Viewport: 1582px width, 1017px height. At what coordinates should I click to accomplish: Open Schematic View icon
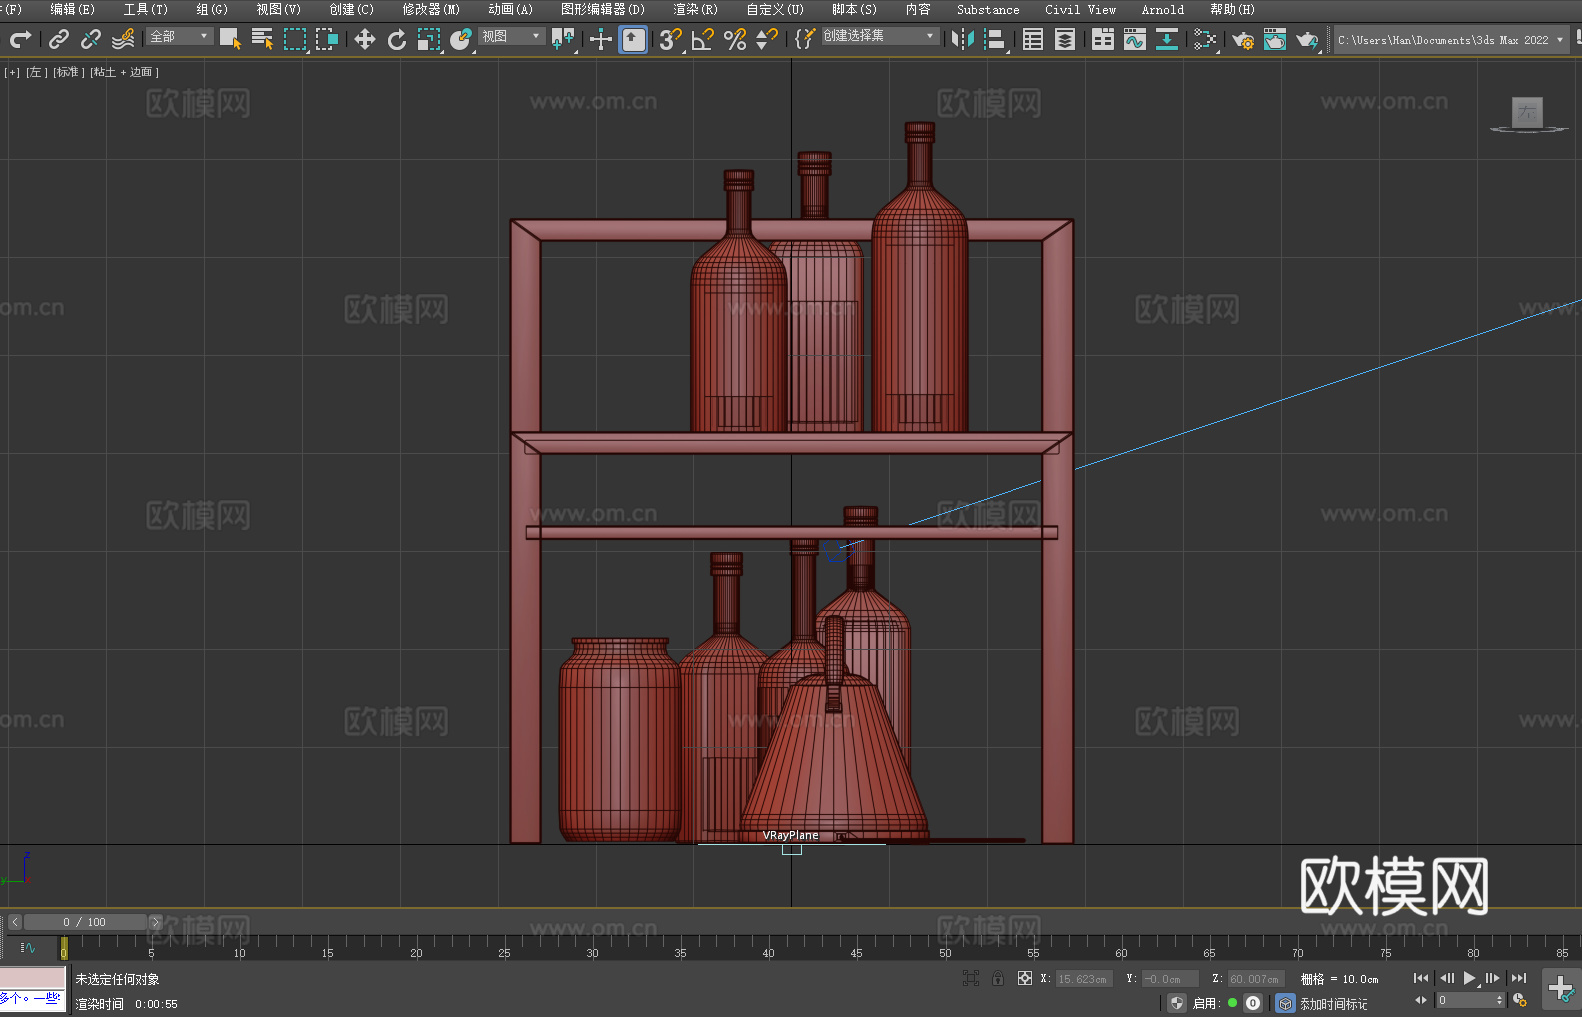tap(1205, 39)
